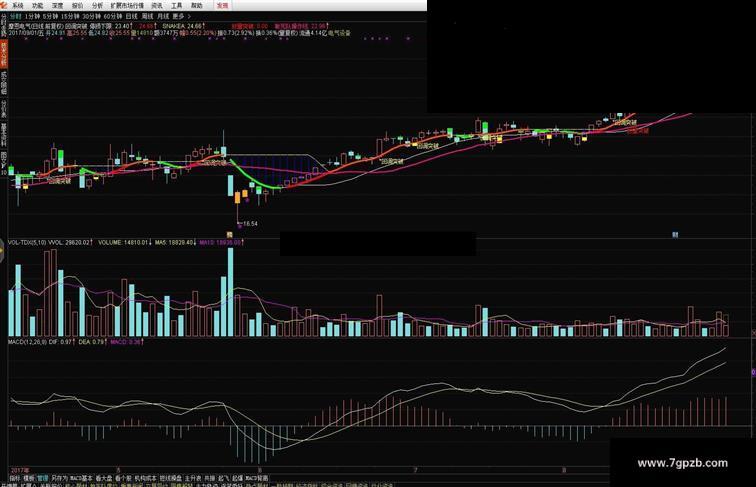Click the 16.54 low price label
This screenshot has height=487, width=756.
click(250, 224)
